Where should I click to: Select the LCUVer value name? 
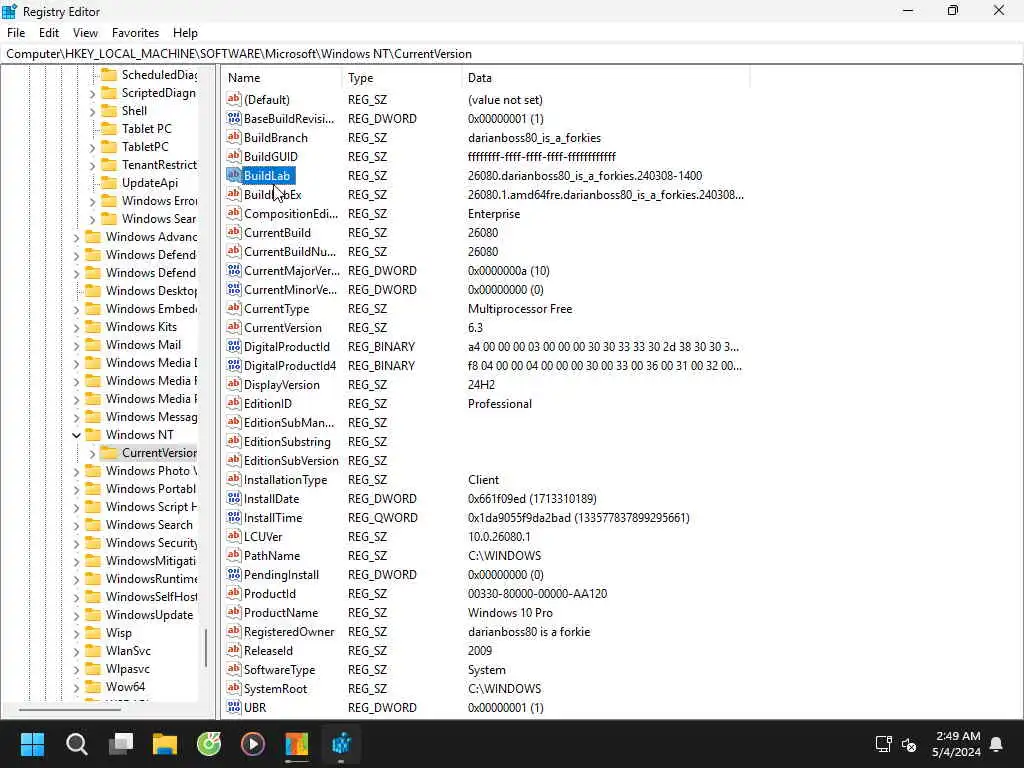[263, 536]
